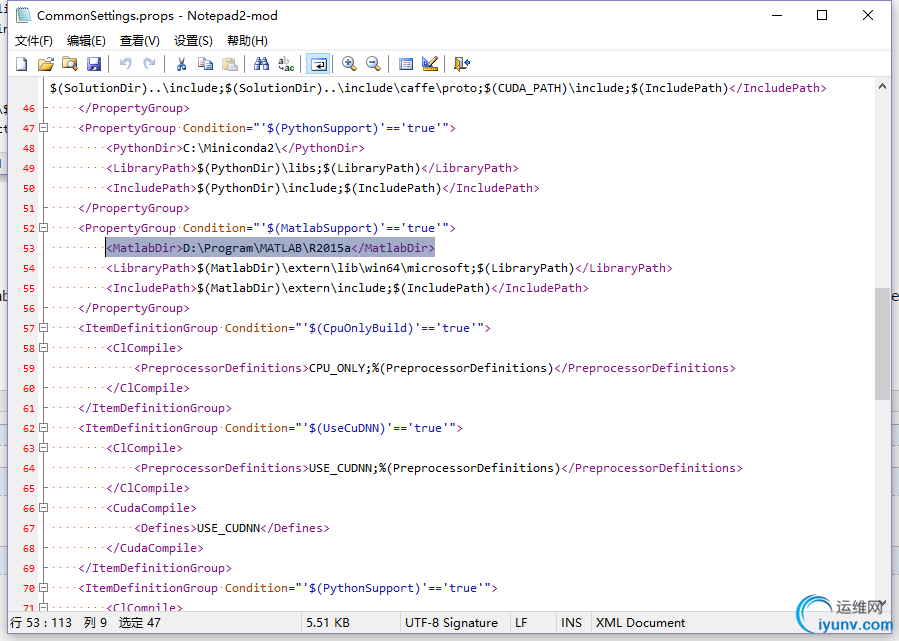899x641 pixels.
Task: Click the PythonDir C:\Miniconda2\ line
Action: [x=236, y=148]
